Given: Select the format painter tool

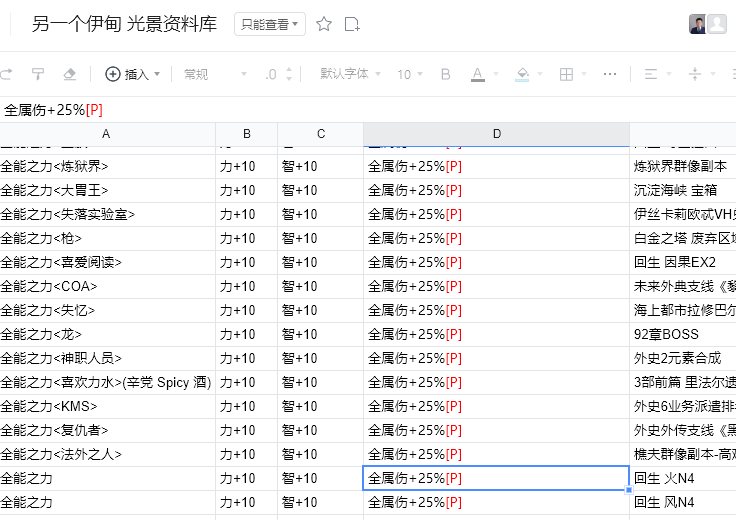Looking at the screenshot, I should tap(38, 74).
